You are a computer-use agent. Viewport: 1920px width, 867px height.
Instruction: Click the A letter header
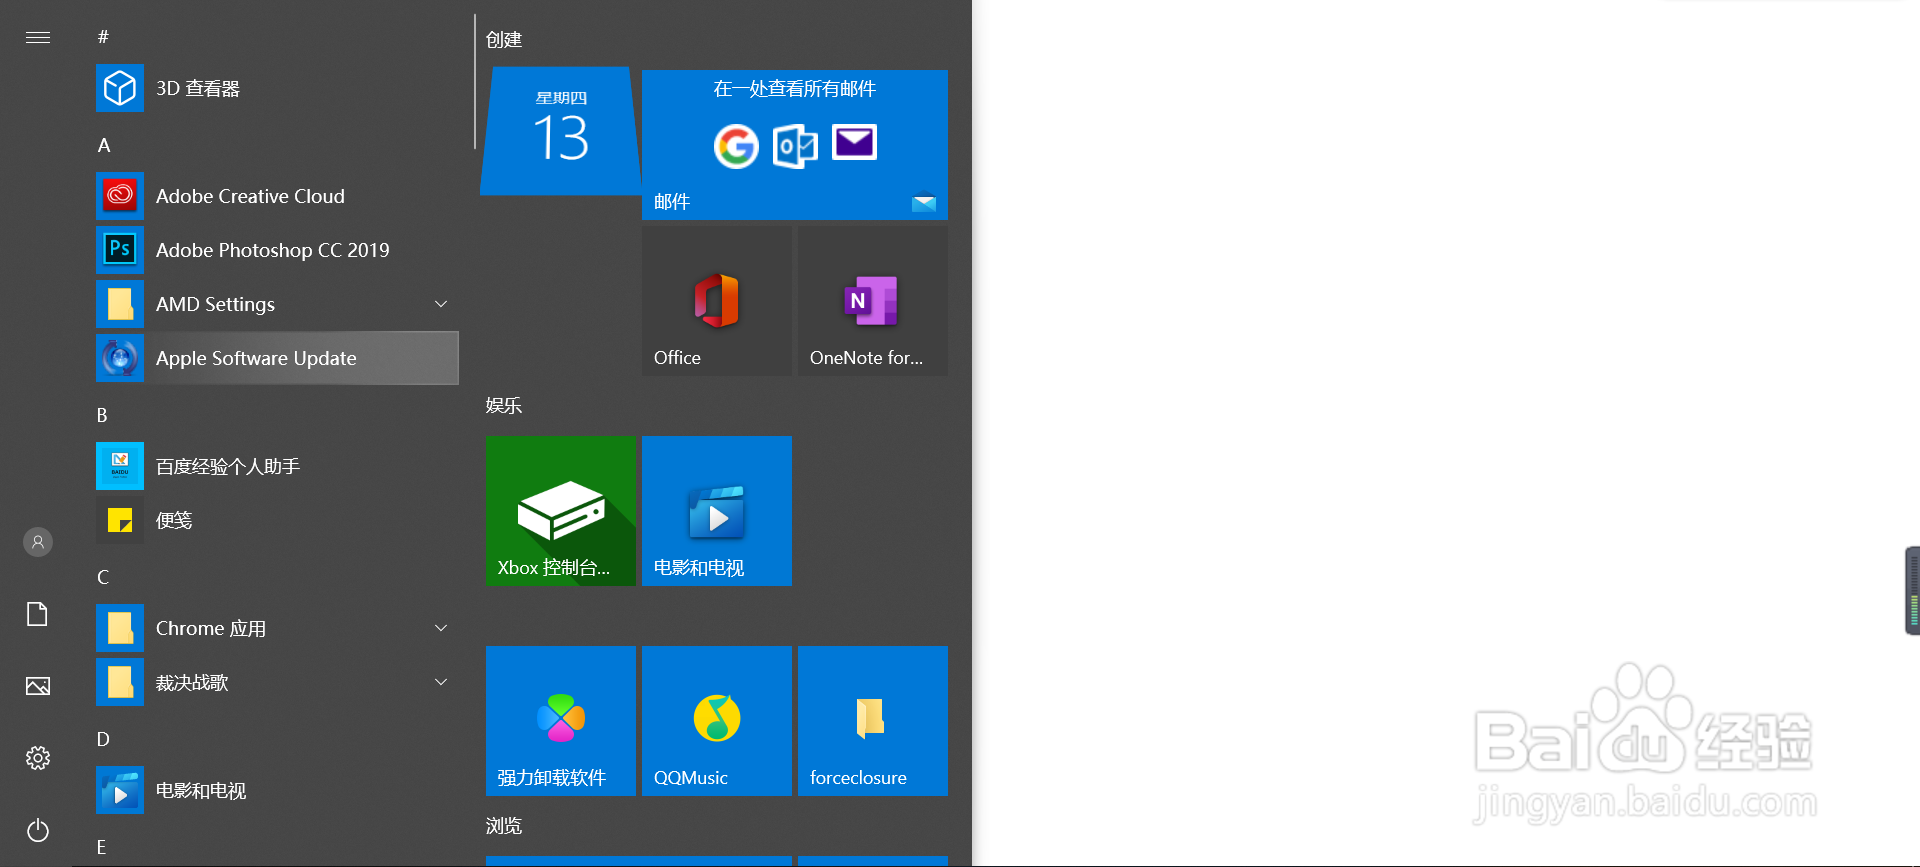[x=104, y=145]
